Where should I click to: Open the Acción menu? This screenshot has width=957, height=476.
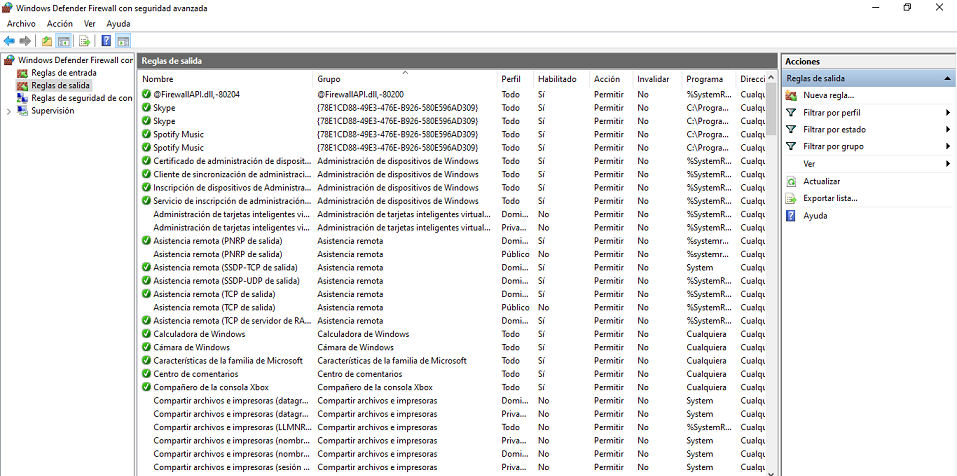click(60, 24)
